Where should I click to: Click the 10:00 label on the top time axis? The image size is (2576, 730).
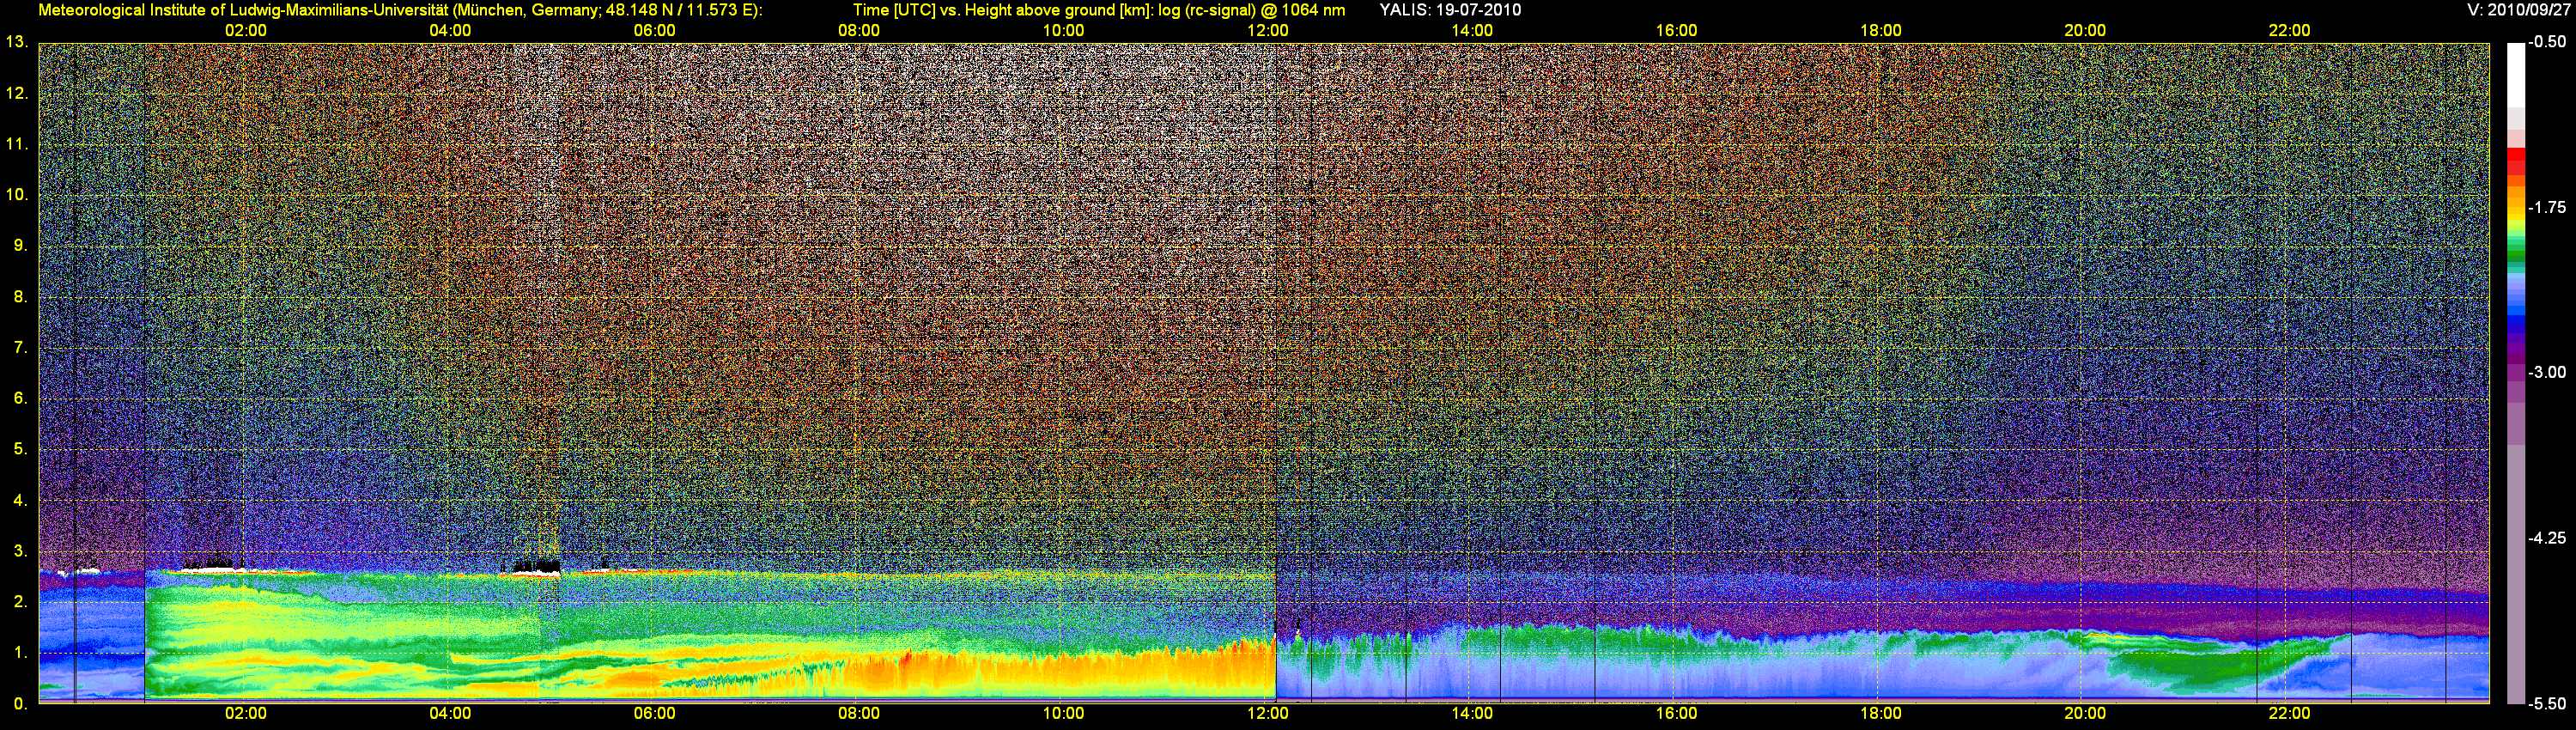[1063, 31]
